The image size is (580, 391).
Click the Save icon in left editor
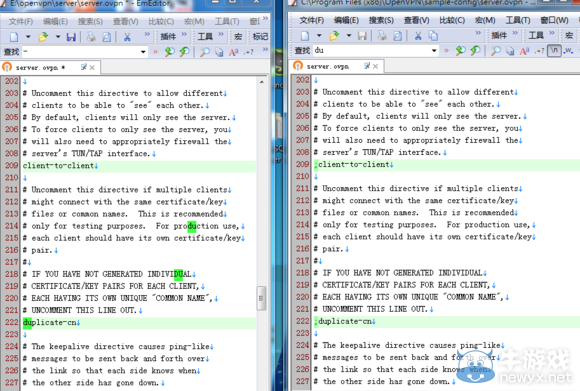coord(71,37)
